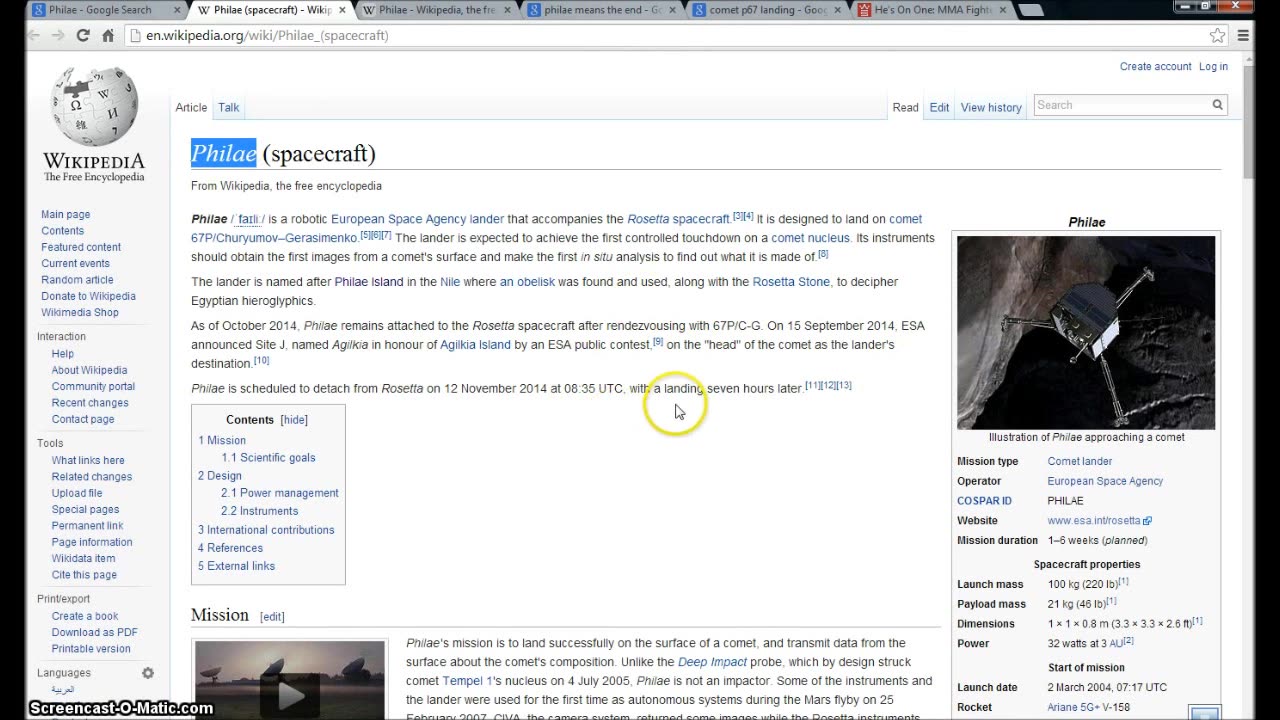This screenshot has height=720, width=1280.
Task: Switch to He's On One: MMA tab
Action: click(932, 10)
